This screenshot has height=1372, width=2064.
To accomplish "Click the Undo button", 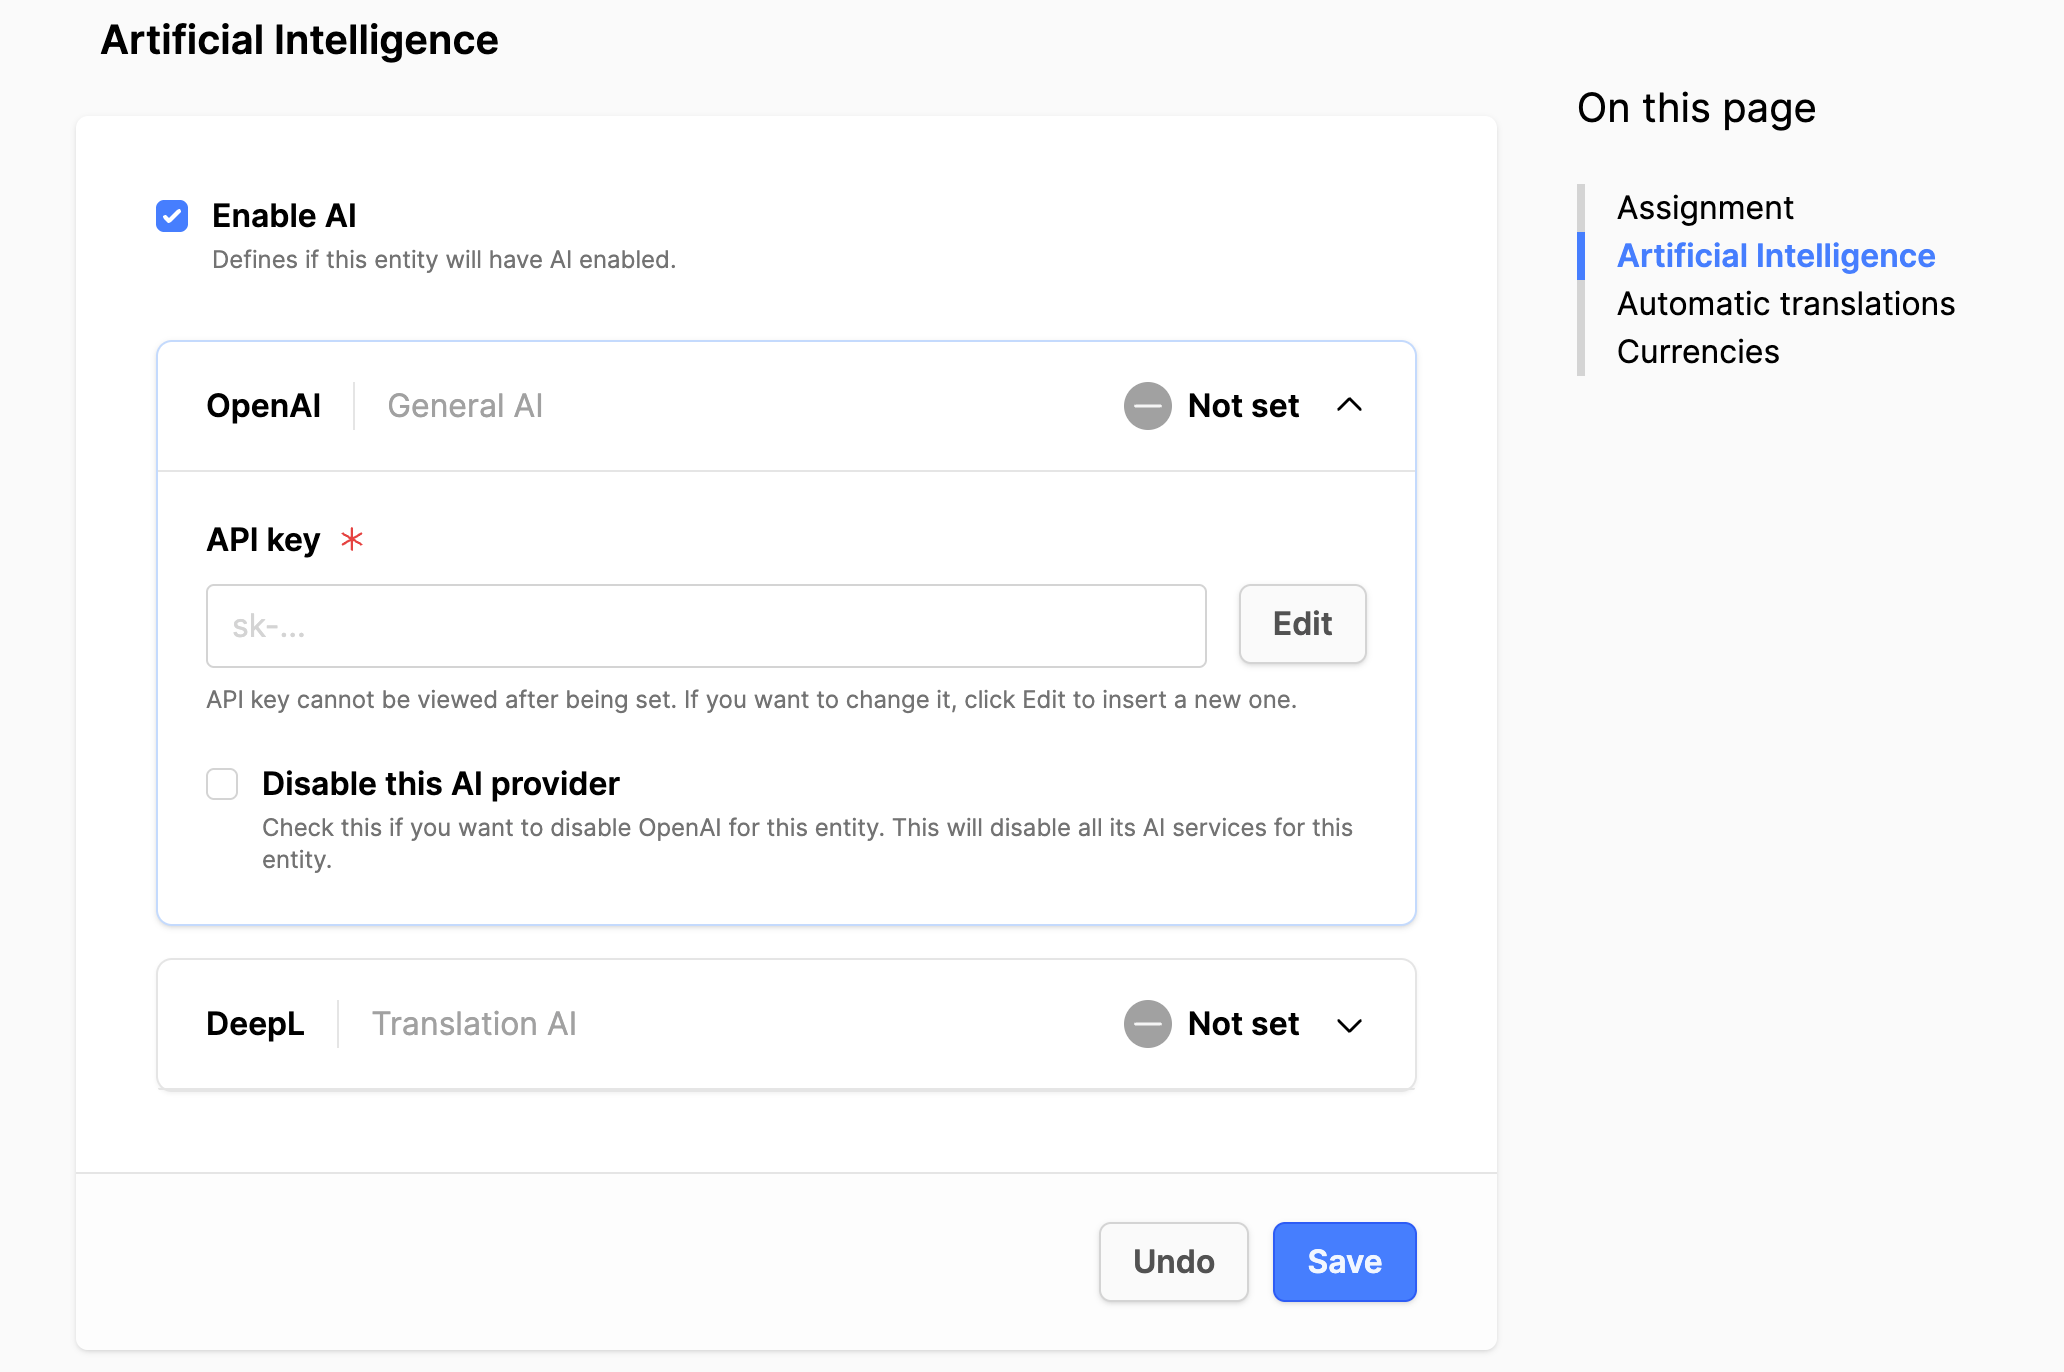I will (x=1173, y=1262).
